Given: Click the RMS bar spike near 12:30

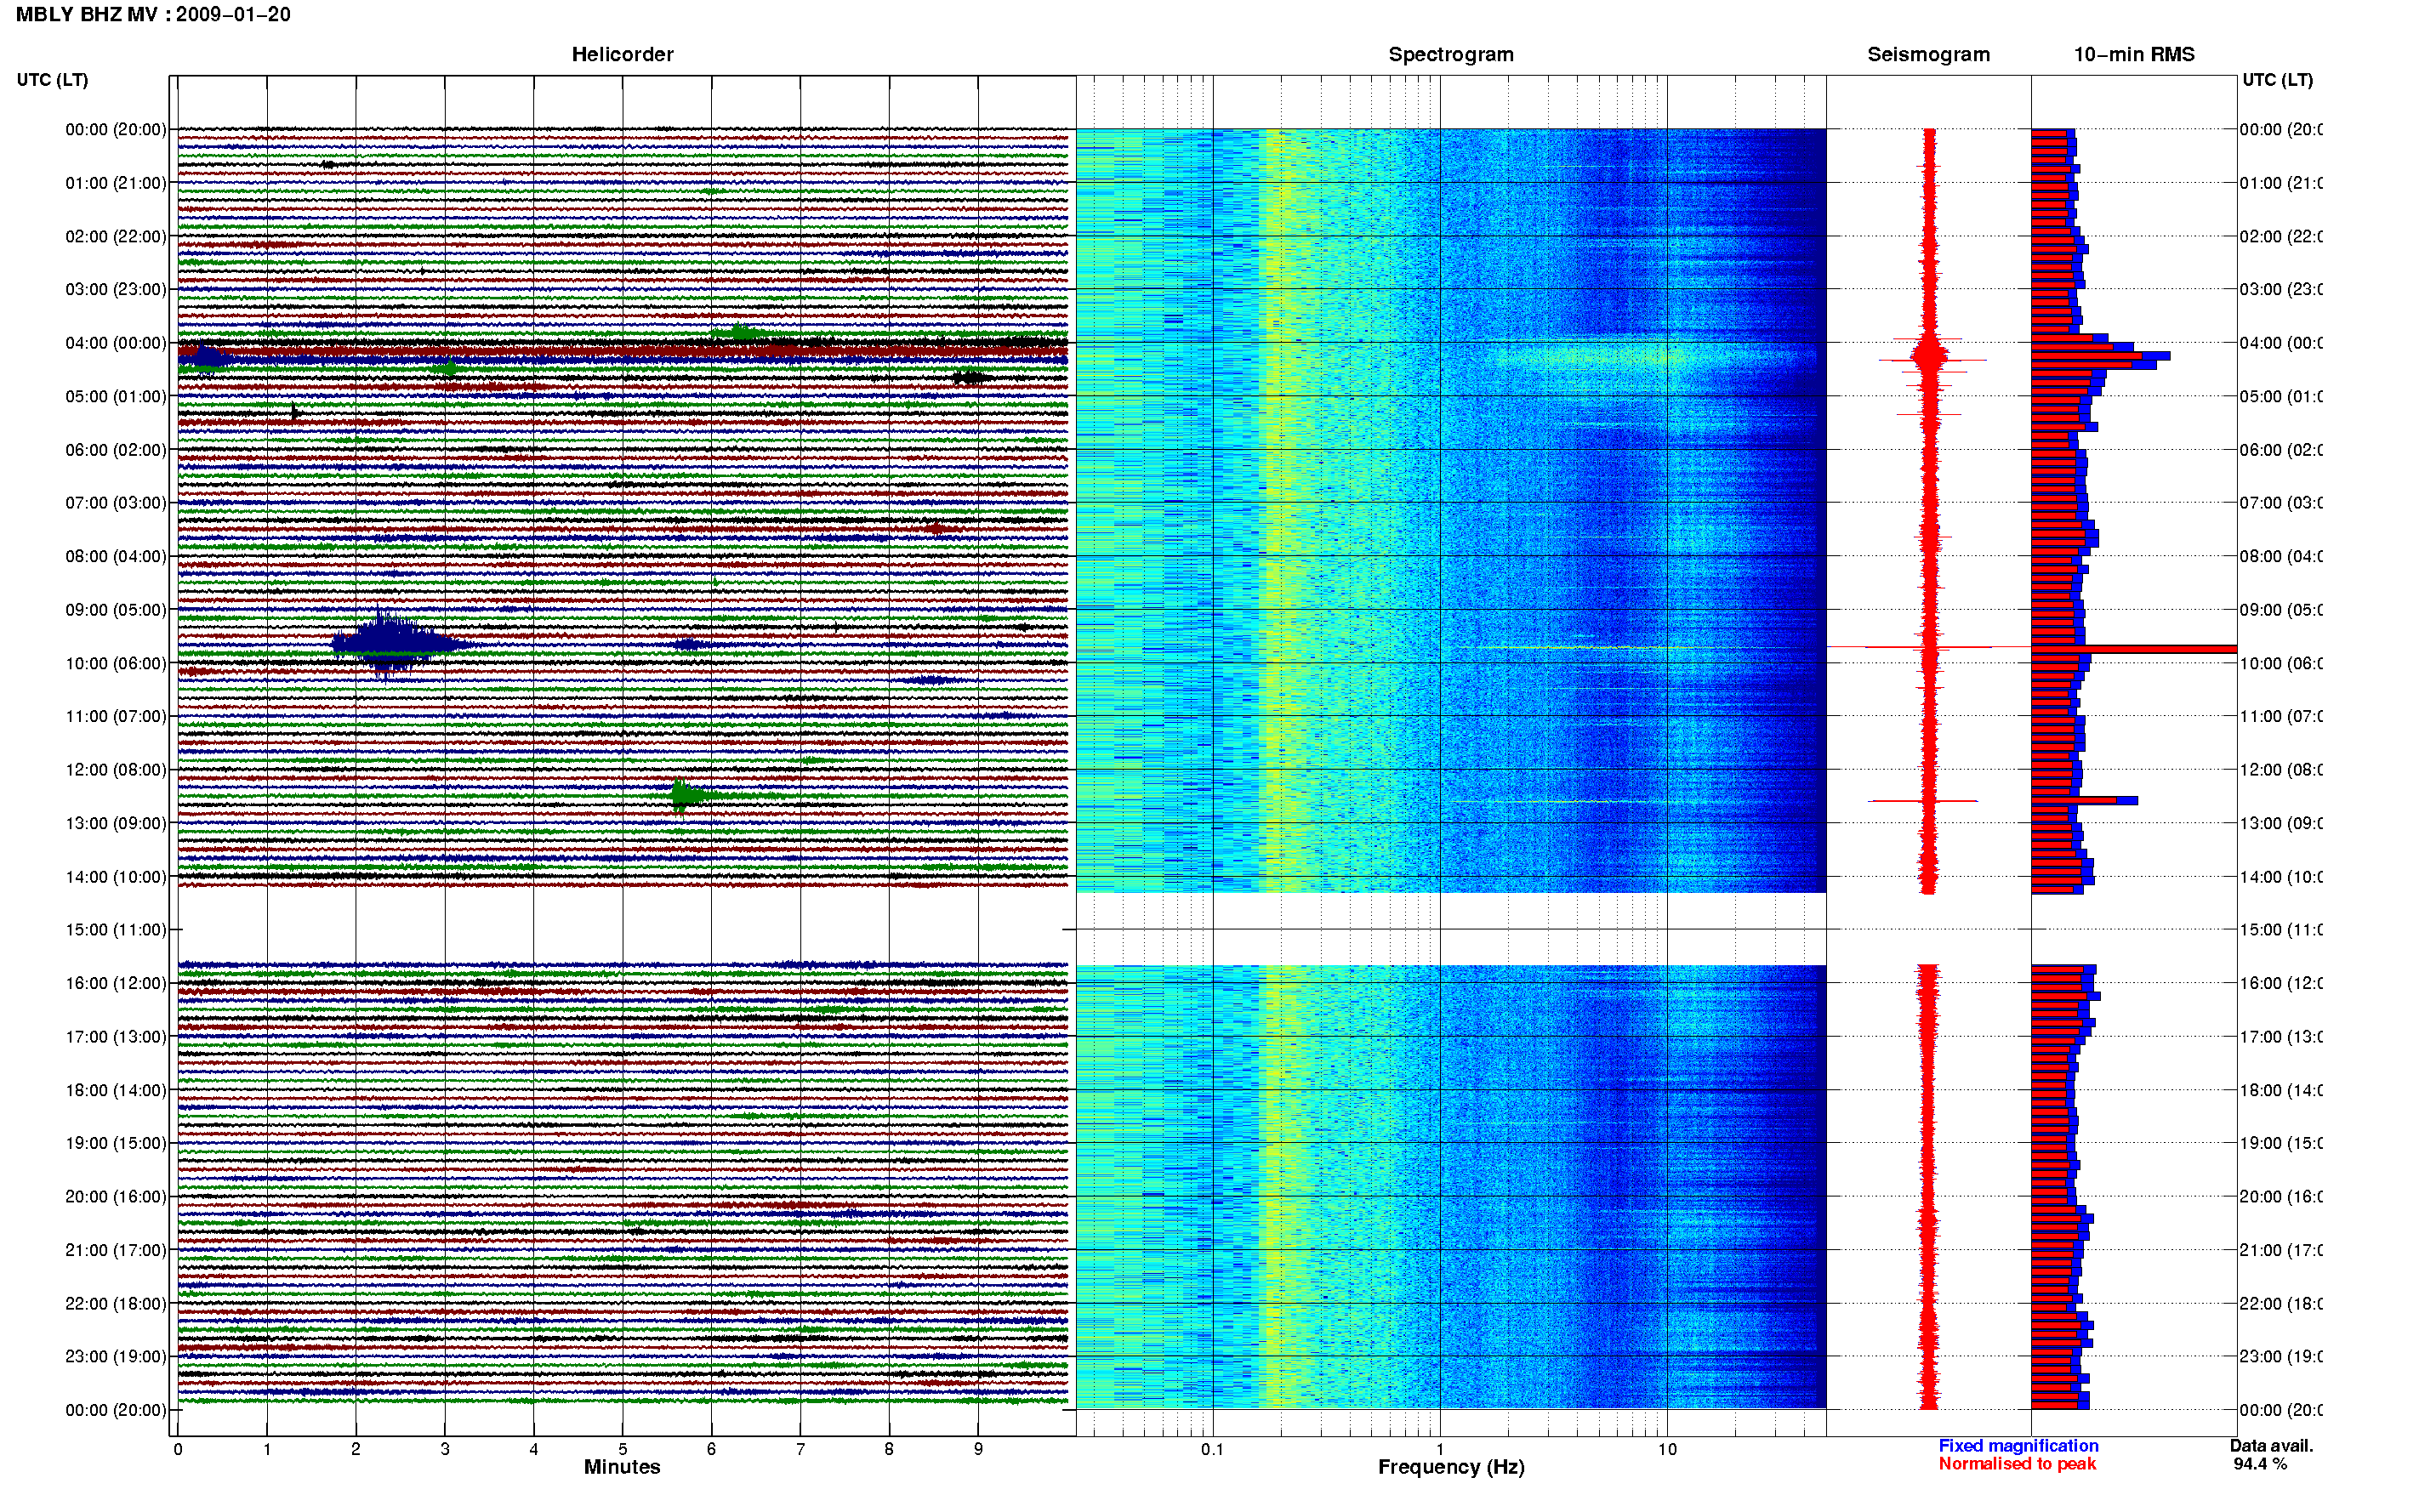Looking at the screenshot, I should click(2084, 800).
